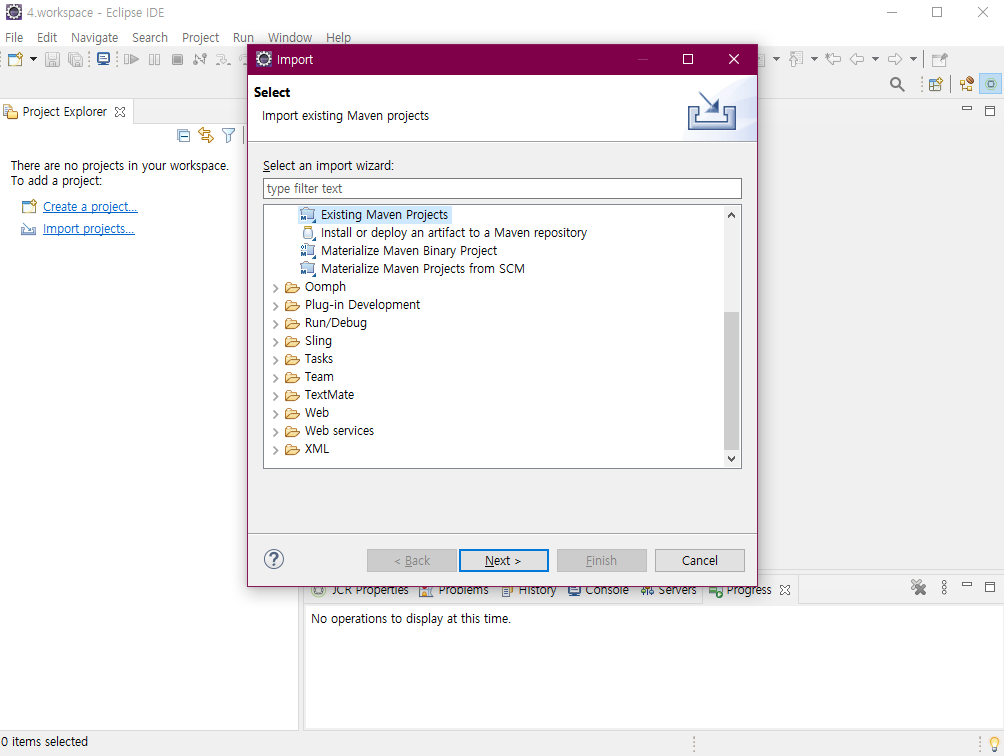Expand the TextMate folder
This screenshot has width=1004, height=756.
[275, 396]
